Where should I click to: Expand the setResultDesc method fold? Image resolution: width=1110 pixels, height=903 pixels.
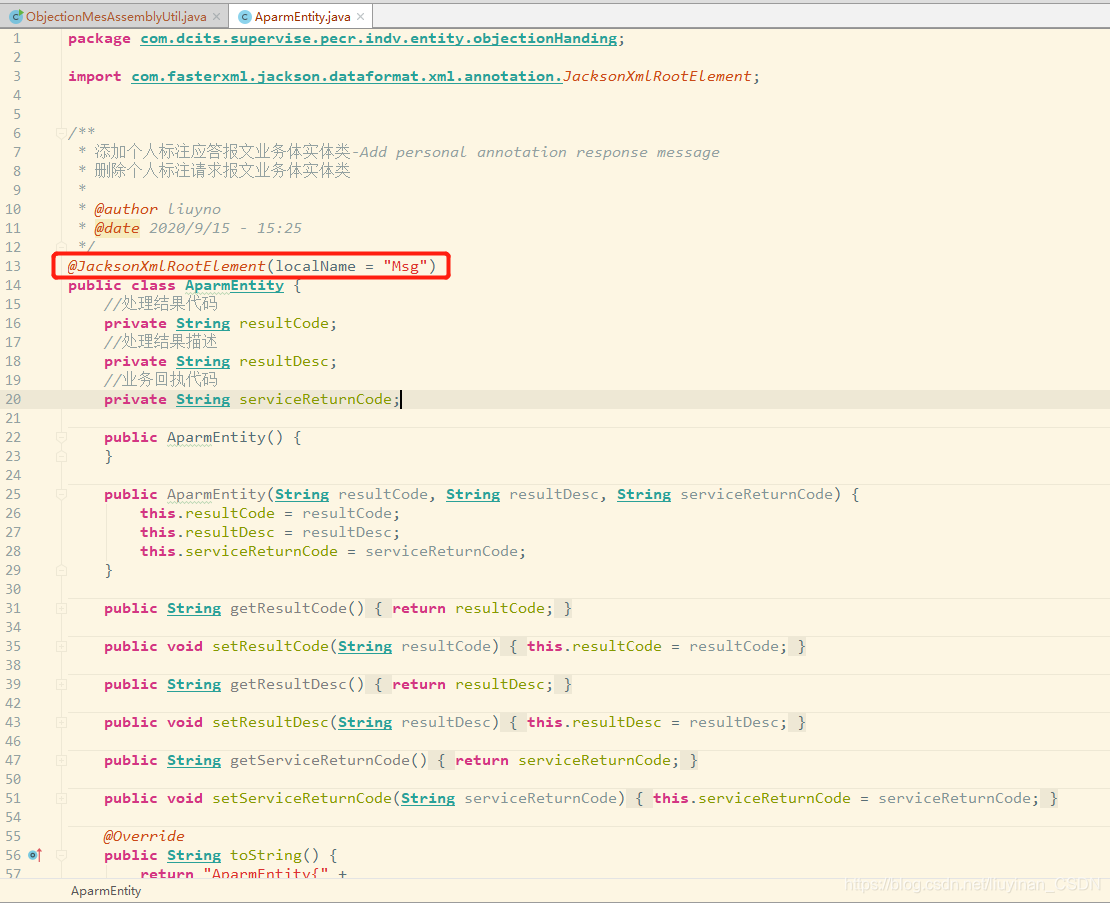coord(60,722)
